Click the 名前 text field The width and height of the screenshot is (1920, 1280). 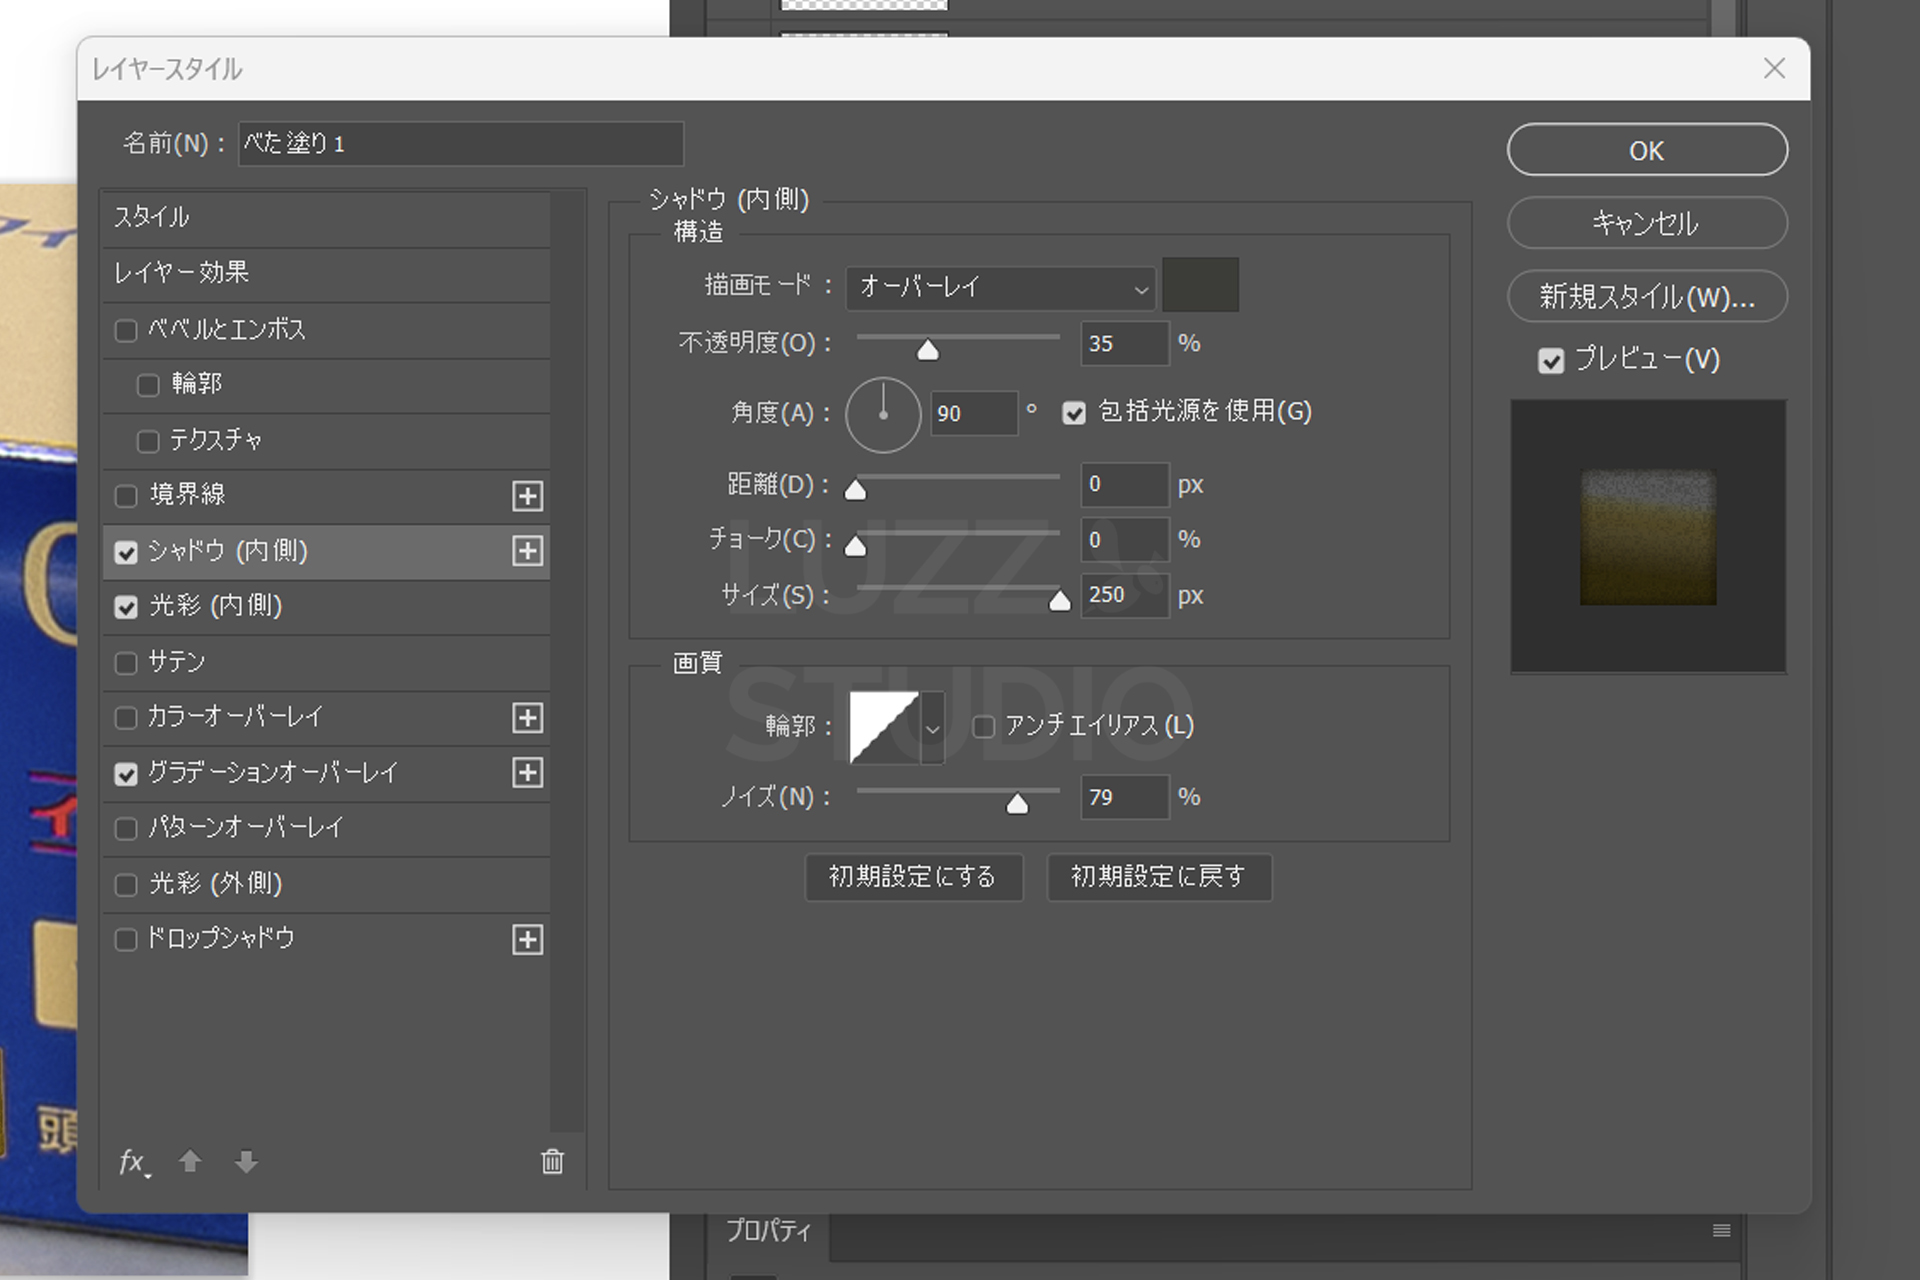pos(460,144)
